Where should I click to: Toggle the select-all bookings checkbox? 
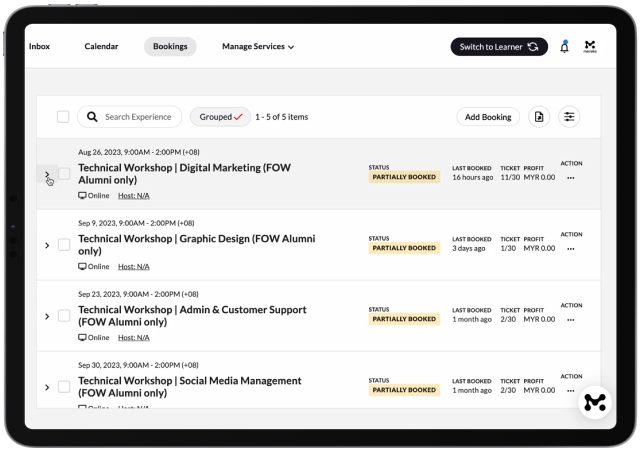tap(63, 117)
